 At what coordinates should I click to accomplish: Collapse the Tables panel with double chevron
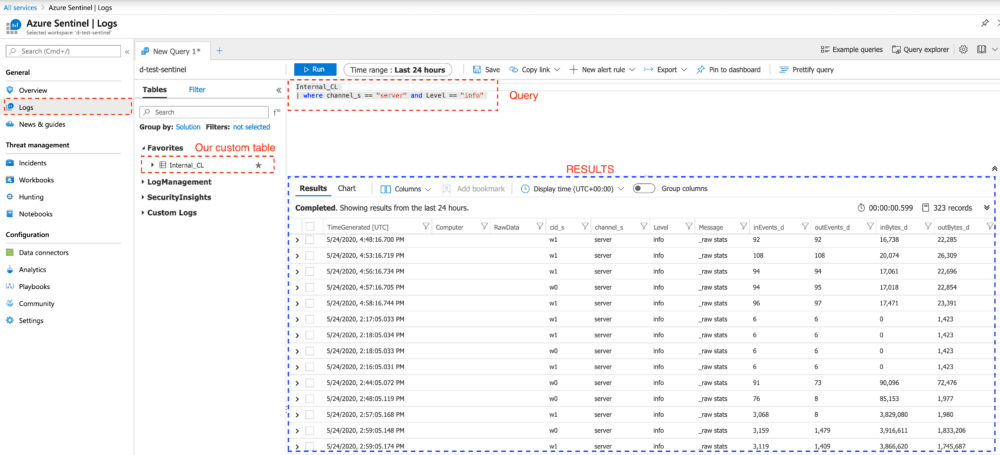[279, 90]
